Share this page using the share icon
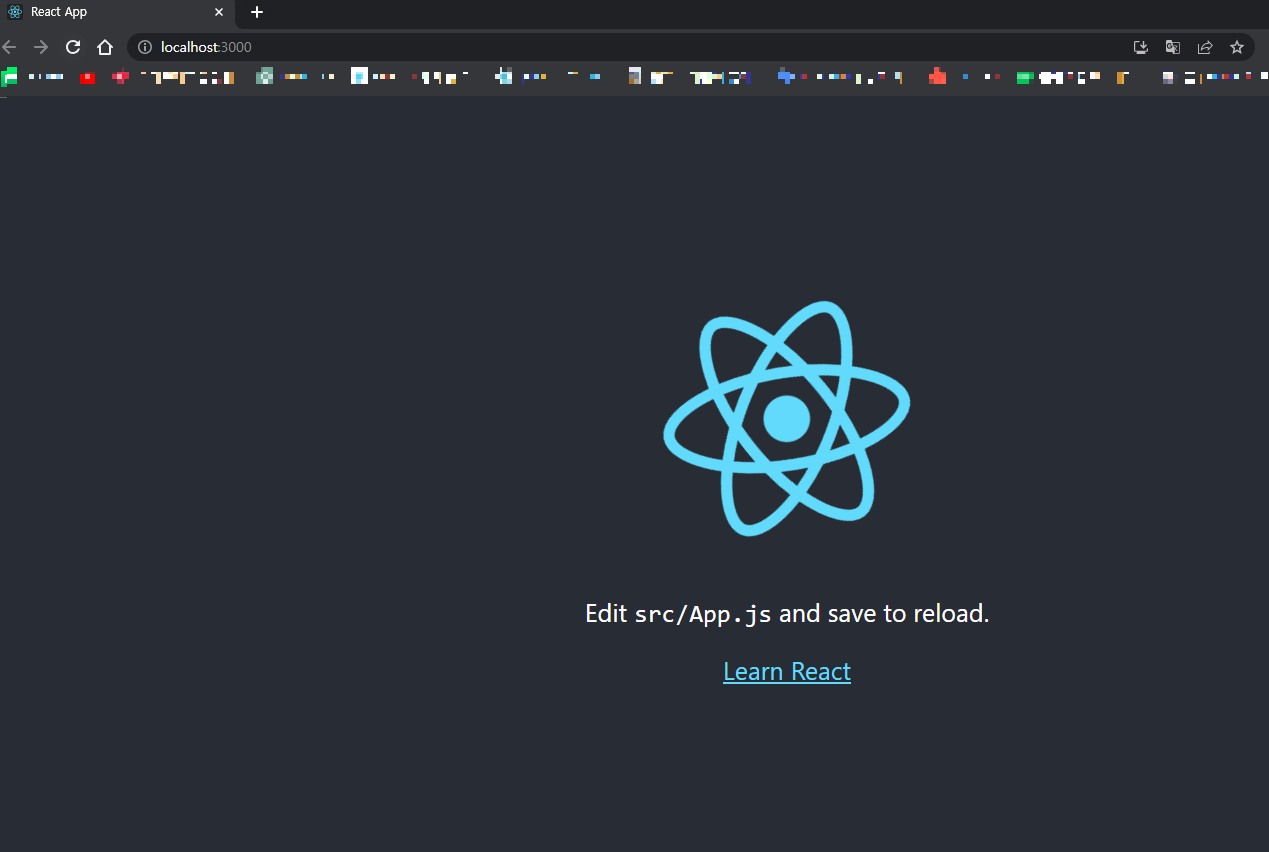The image size is (1269, 852). click(1205, 47)
